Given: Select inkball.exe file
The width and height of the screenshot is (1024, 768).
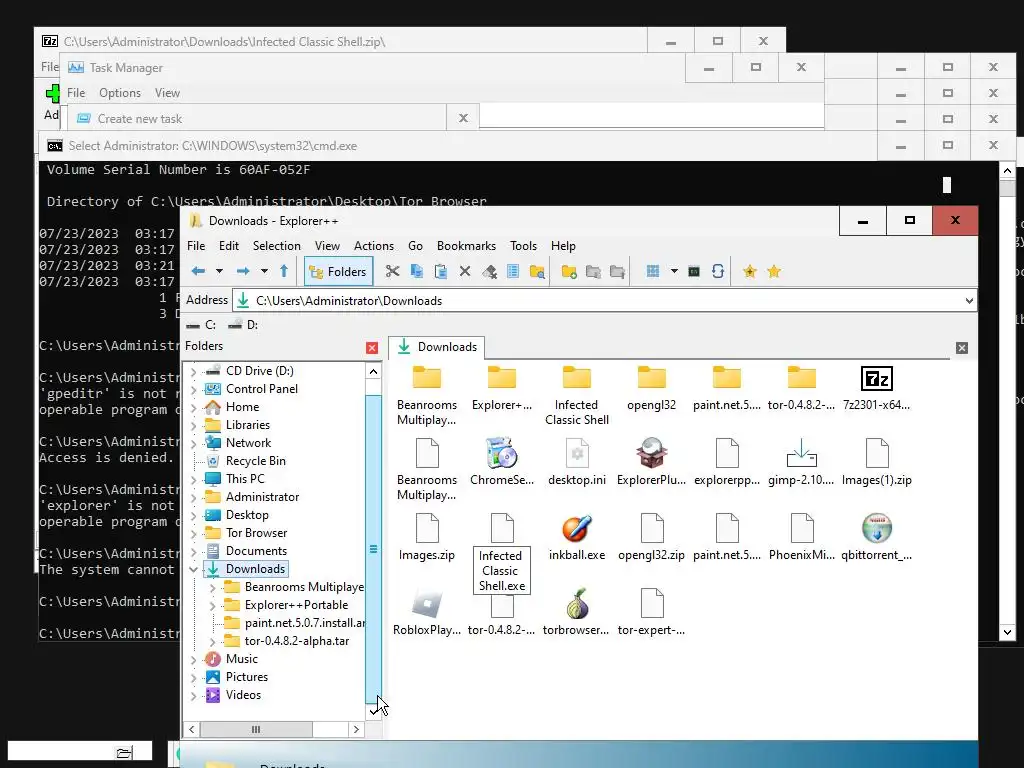Looking at the screenshot, I should (577, 537).
